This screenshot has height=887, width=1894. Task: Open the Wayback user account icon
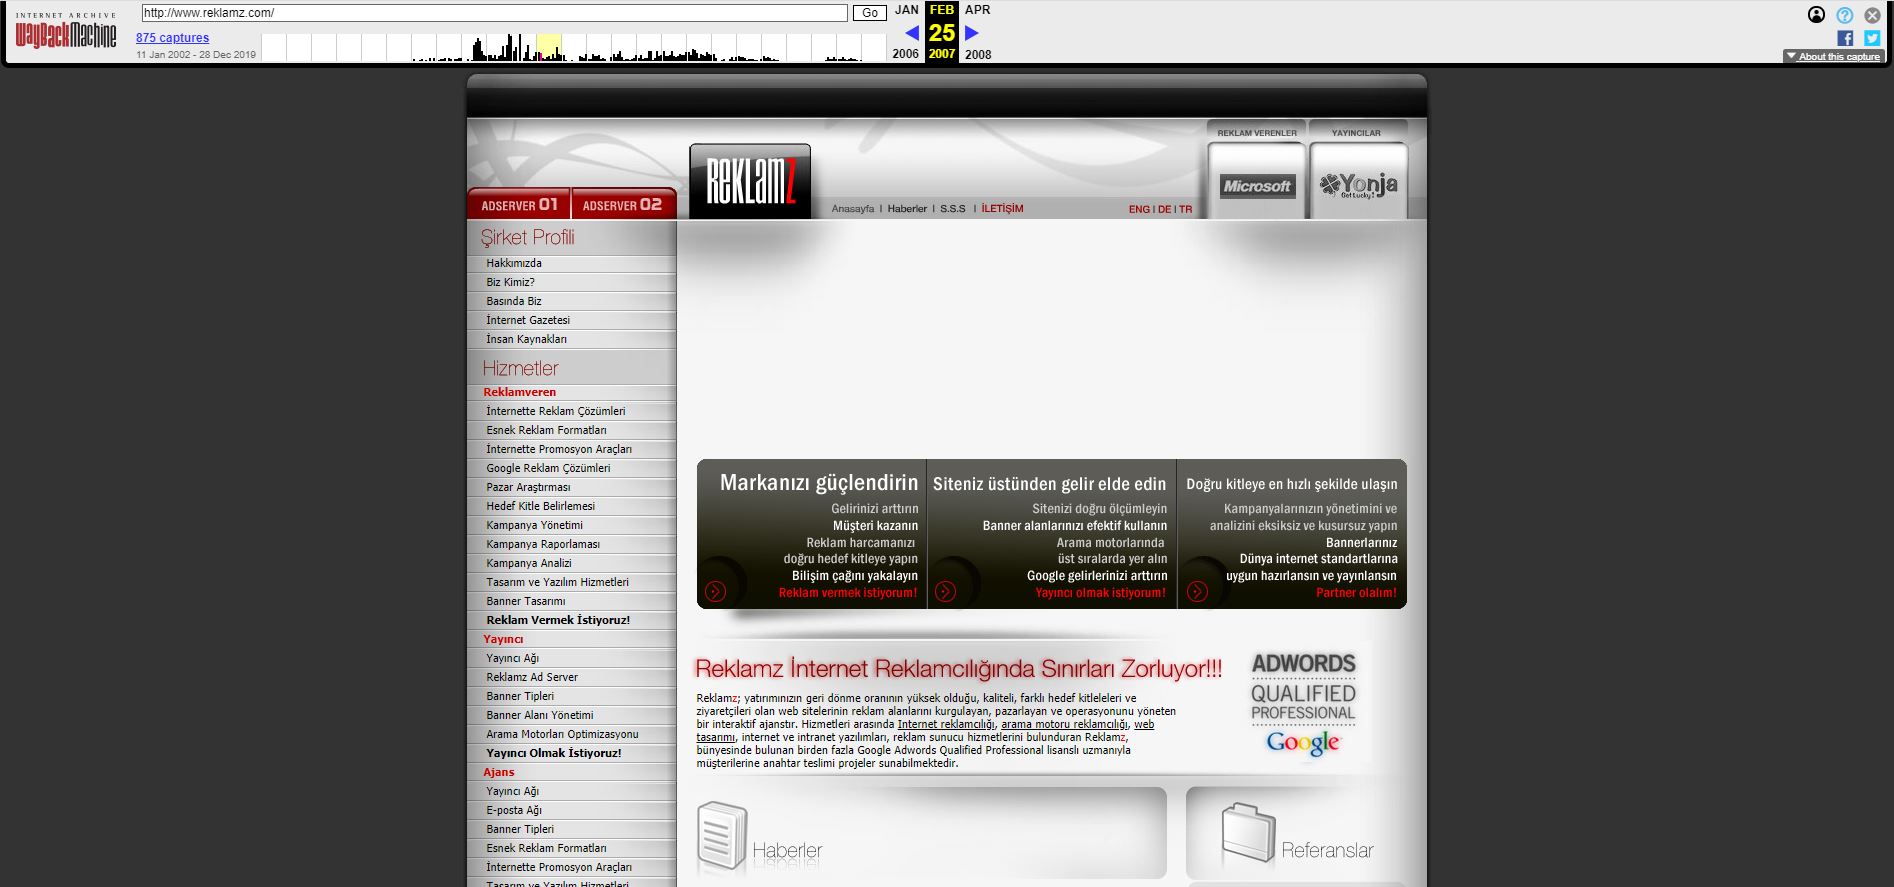click(1816, 15)
